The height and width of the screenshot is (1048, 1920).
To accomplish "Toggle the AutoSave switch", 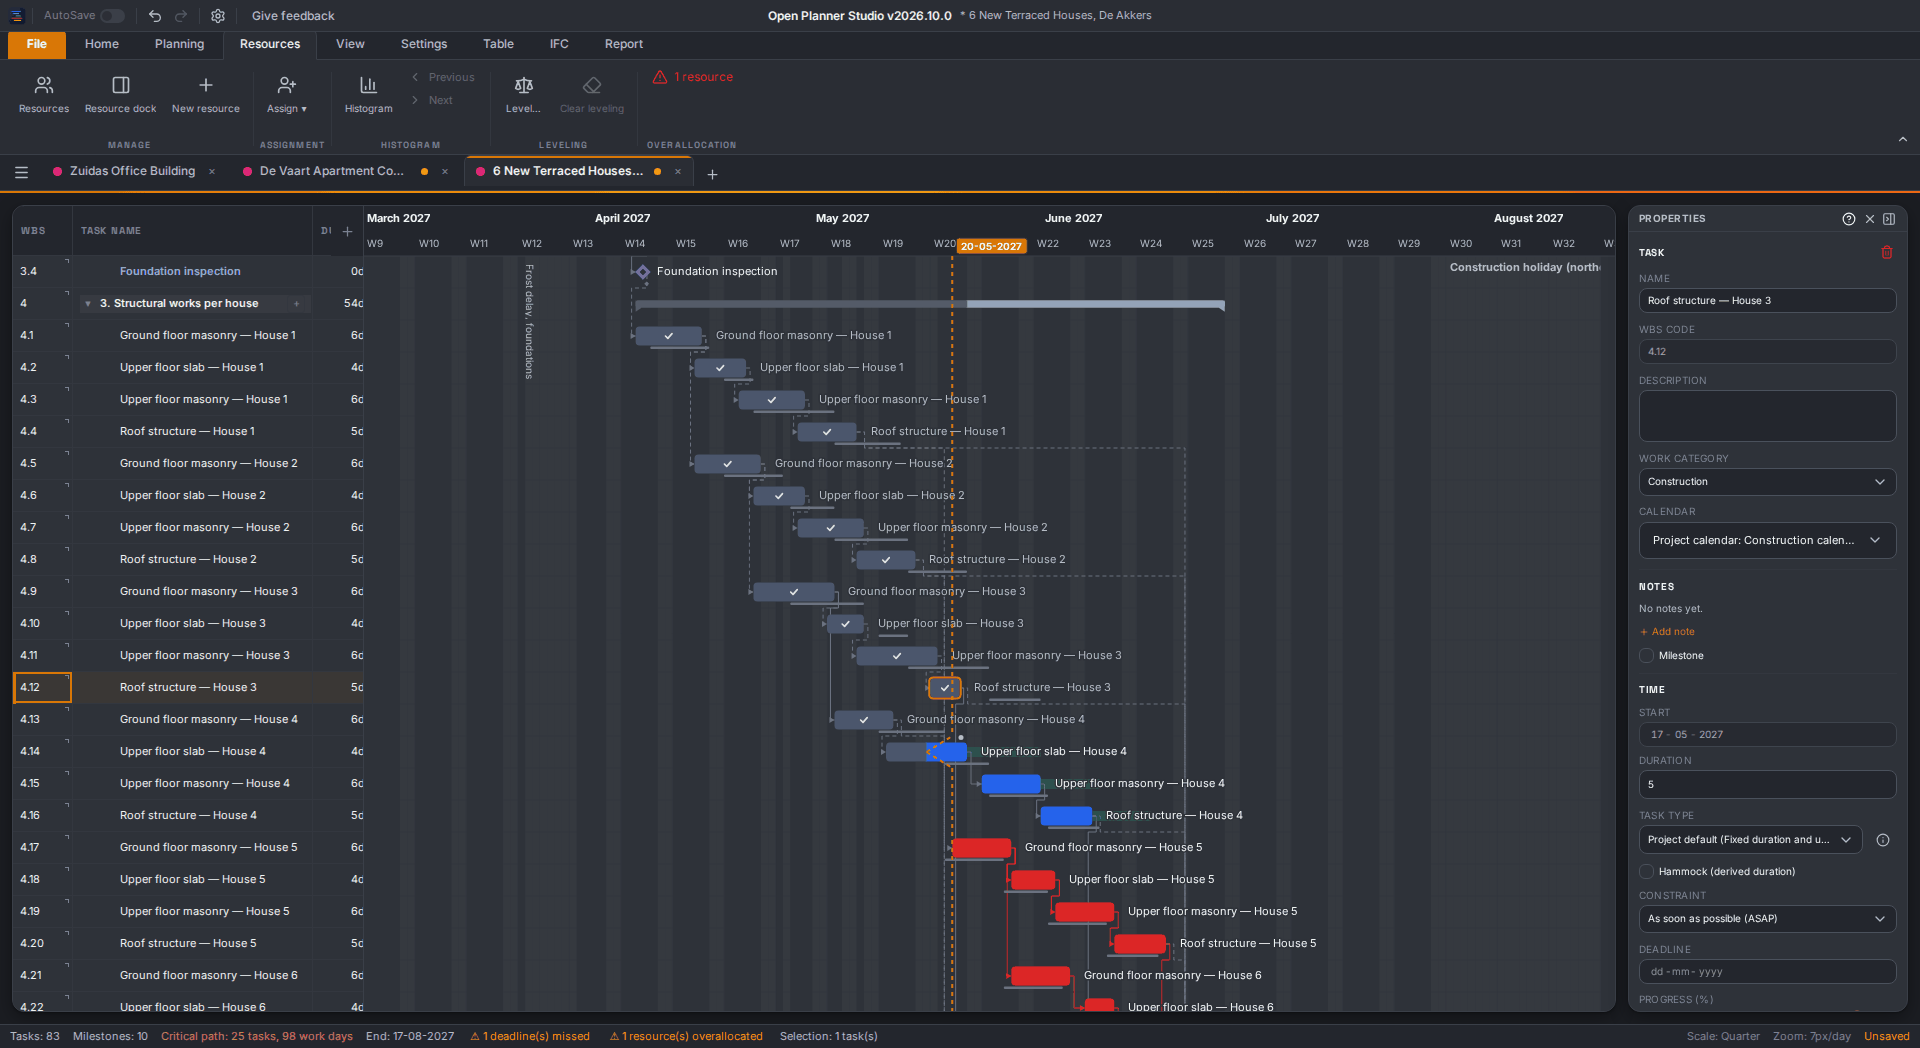I will point(112,15).
